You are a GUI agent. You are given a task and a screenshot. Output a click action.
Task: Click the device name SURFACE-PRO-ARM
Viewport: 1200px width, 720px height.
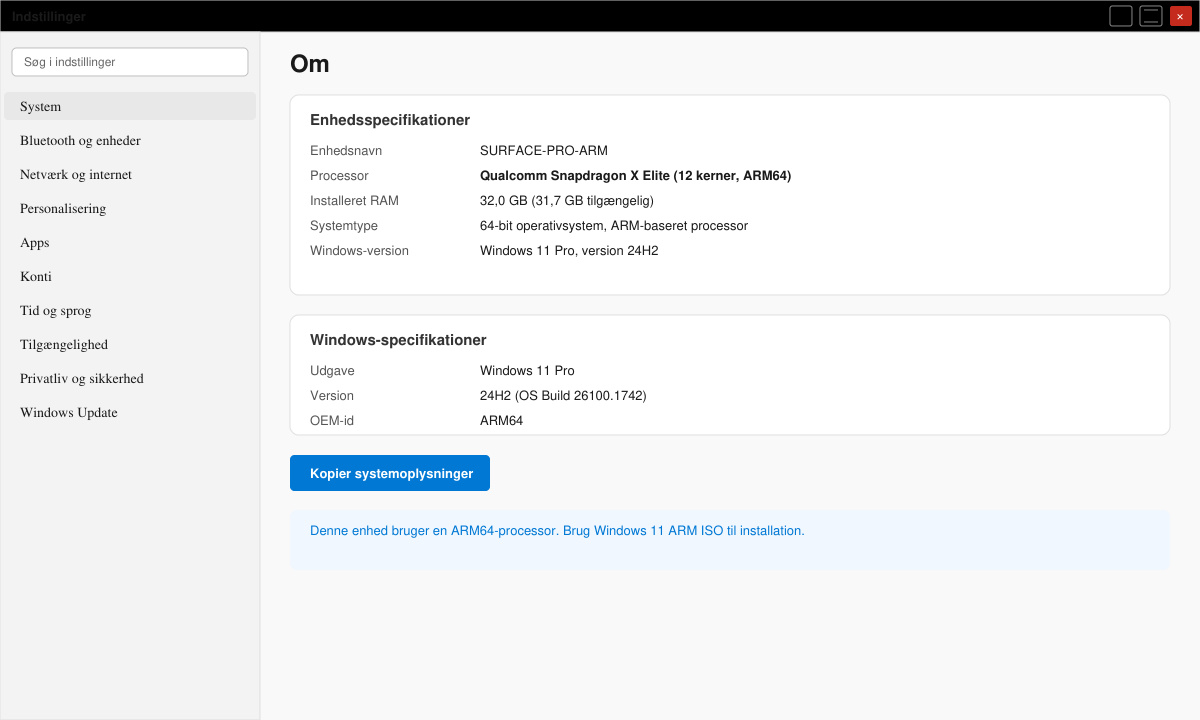pos(544,151)
